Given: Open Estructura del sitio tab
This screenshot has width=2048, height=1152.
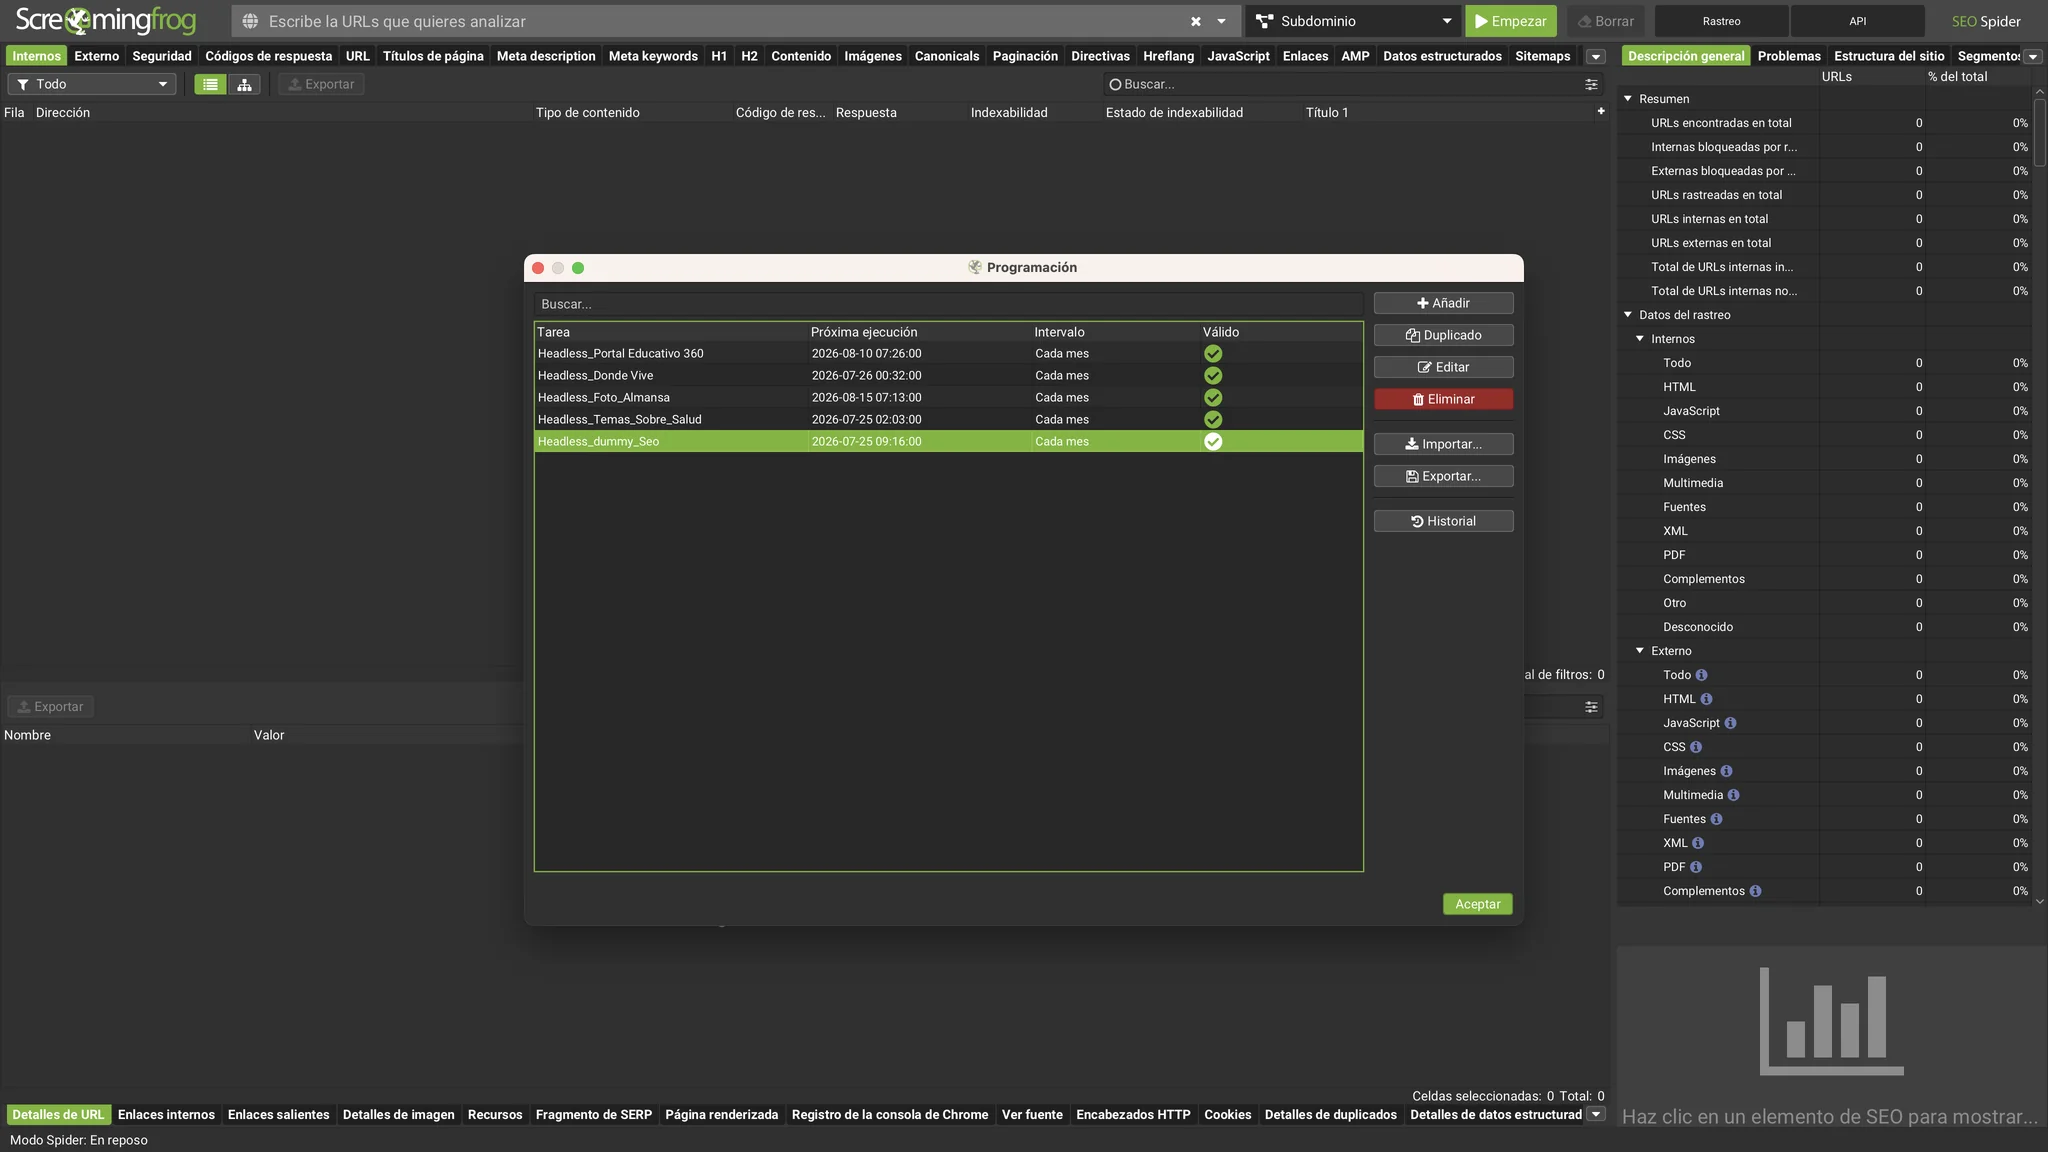Looking at the screenshot, I should tap(1889, 56).
